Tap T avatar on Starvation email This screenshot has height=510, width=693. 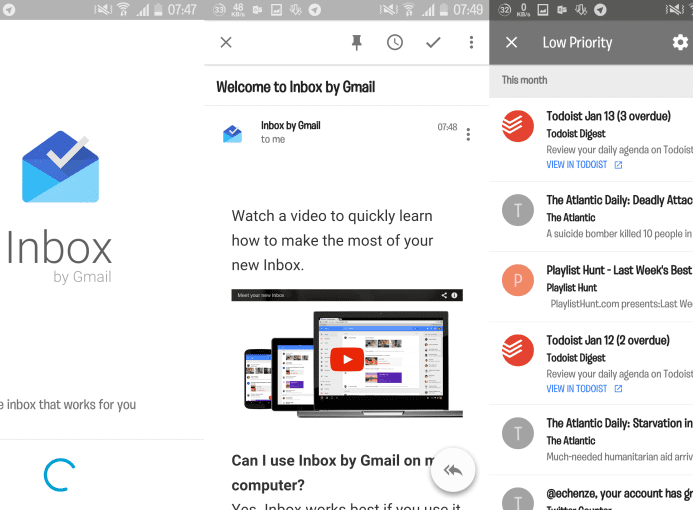(x=518, y=434)
